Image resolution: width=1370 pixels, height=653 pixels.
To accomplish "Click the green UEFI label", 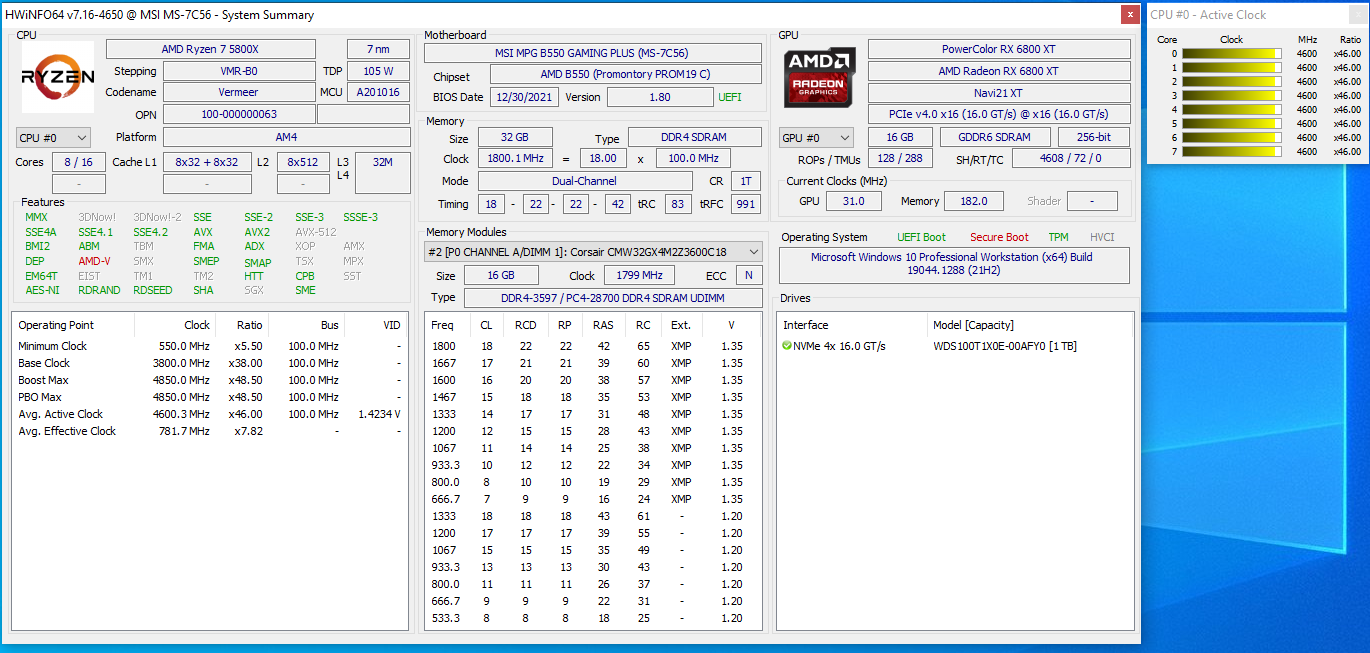I will point(730,97).
